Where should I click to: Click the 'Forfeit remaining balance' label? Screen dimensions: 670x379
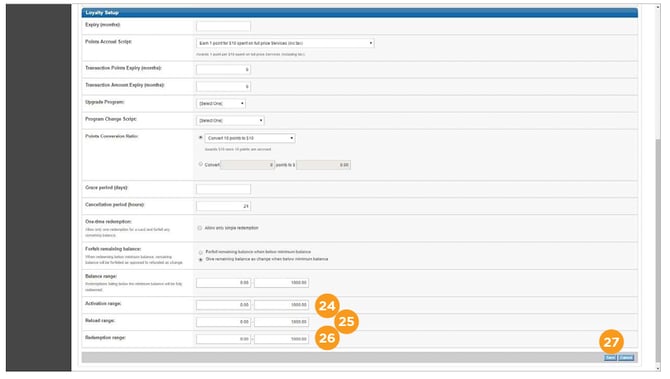pos(113,249)
